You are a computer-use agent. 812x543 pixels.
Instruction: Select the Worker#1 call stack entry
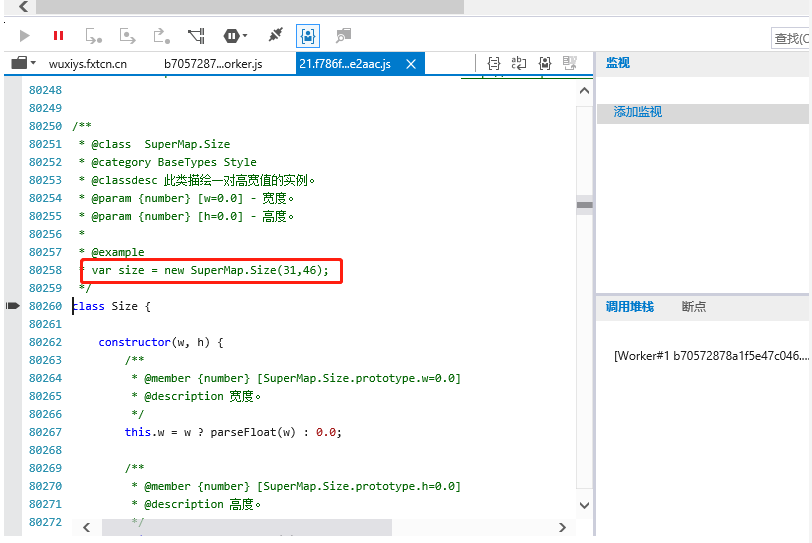point(710,356)
